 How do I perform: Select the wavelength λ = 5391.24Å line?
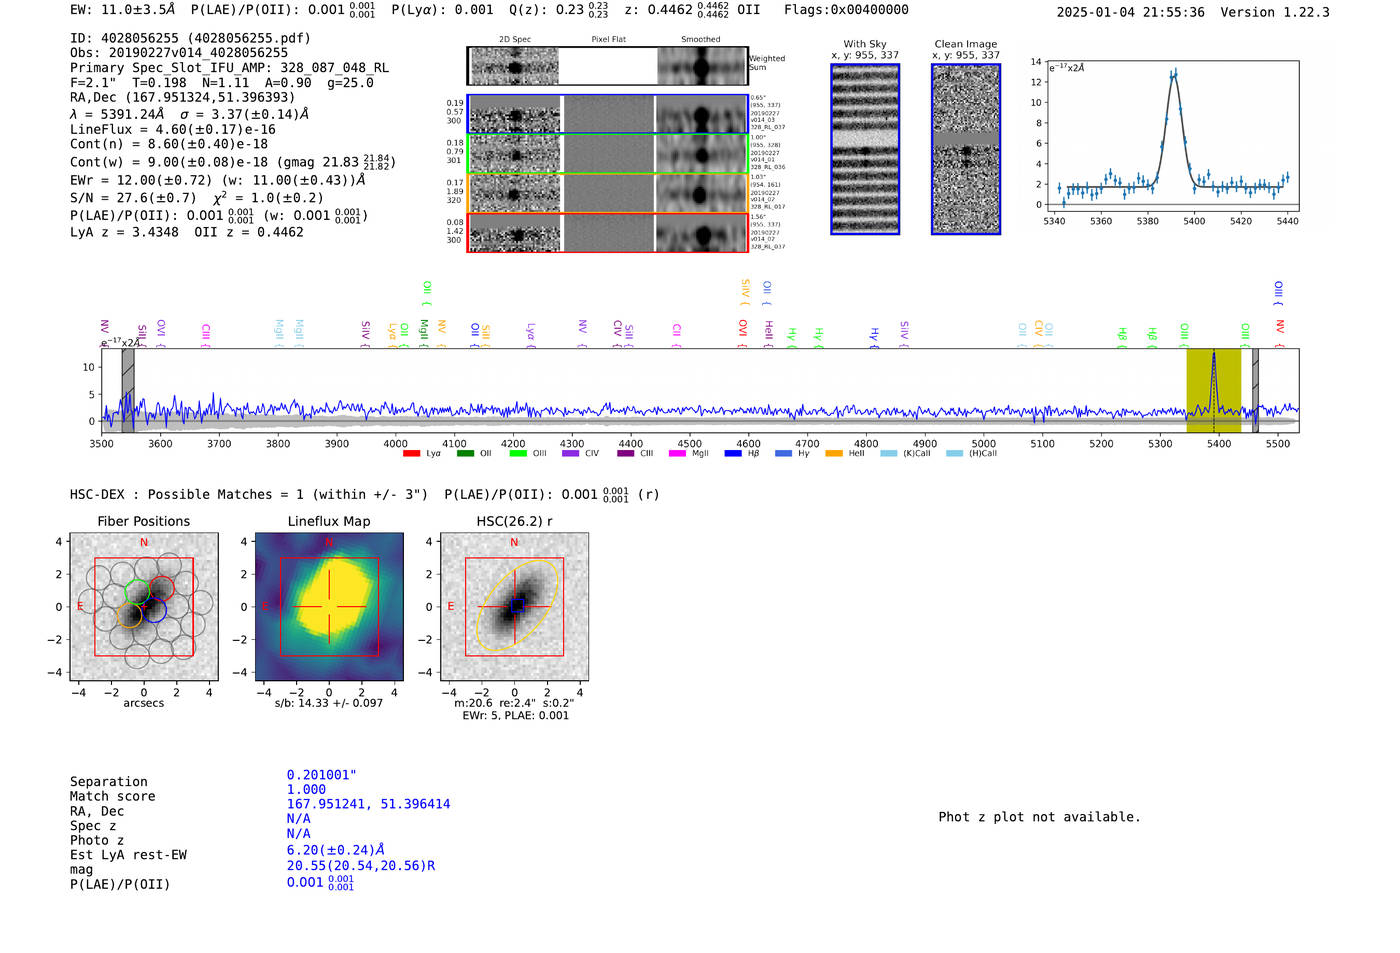coord(190,114)
